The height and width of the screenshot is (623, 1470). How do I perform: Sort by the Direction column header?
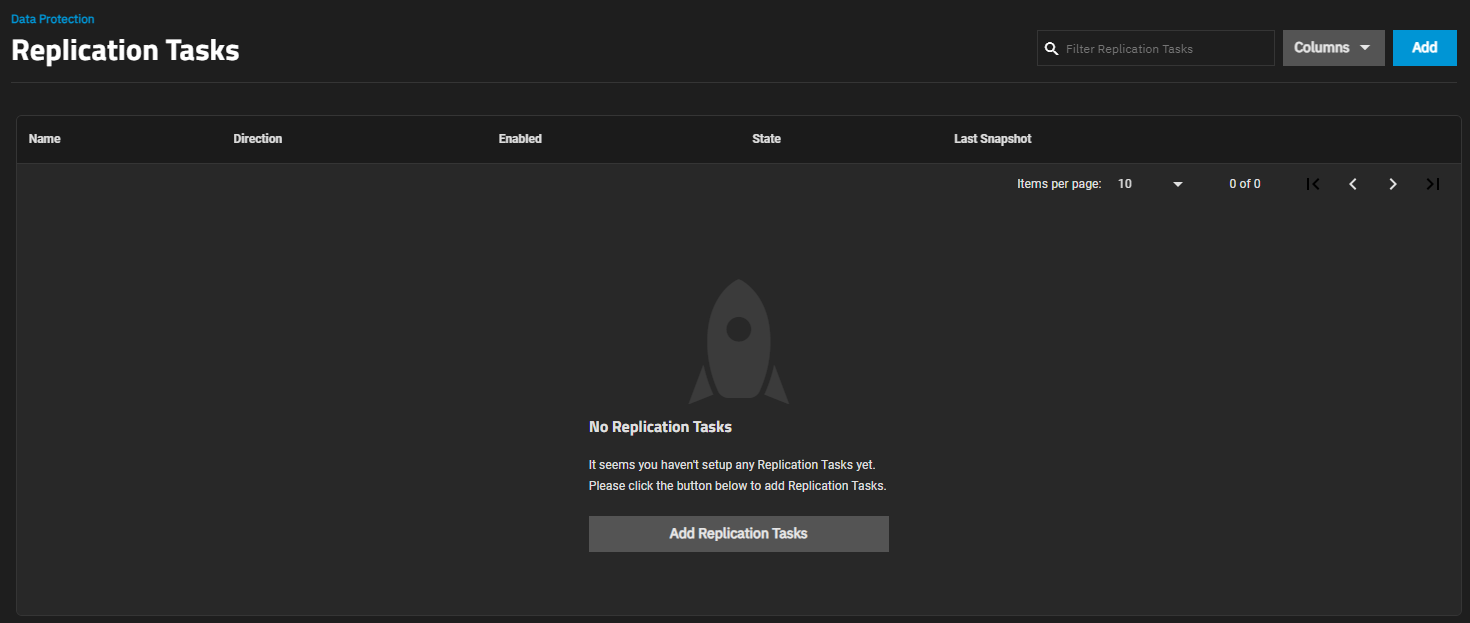coord(258,139)
